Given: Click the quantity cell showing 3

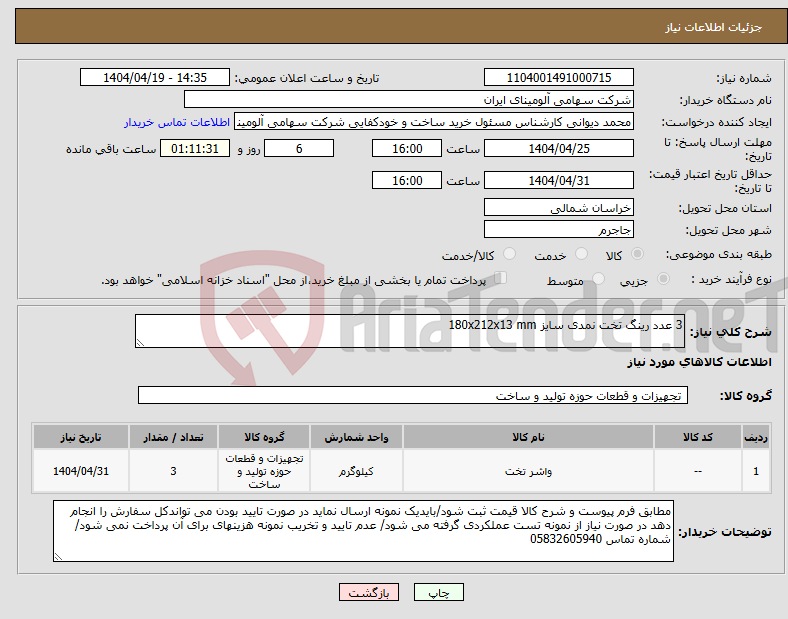Looking at the screenshot, I should point(173,471).
